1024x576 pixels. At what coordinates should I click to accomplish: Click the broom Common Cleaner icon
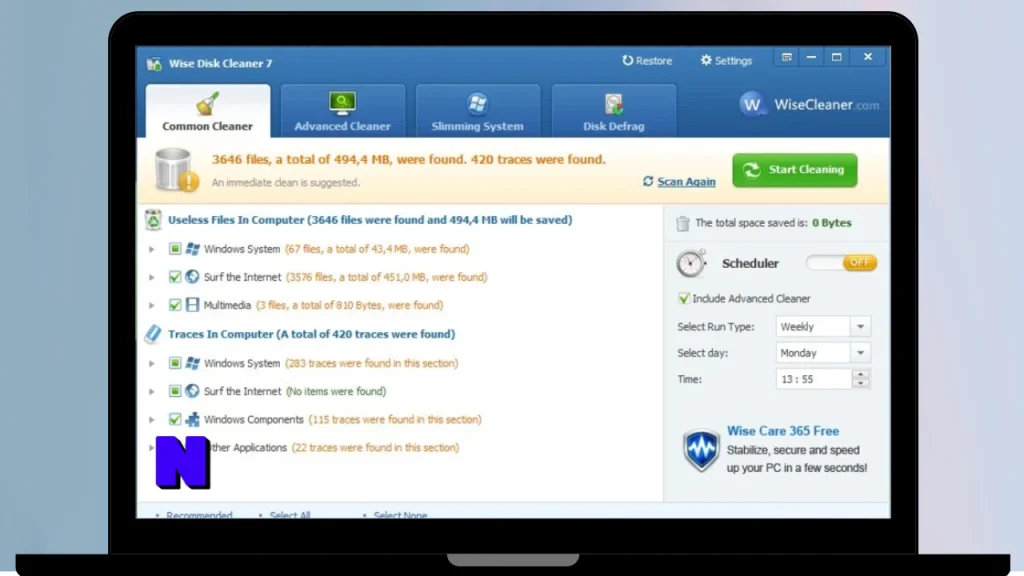click(x=208, y=104)
